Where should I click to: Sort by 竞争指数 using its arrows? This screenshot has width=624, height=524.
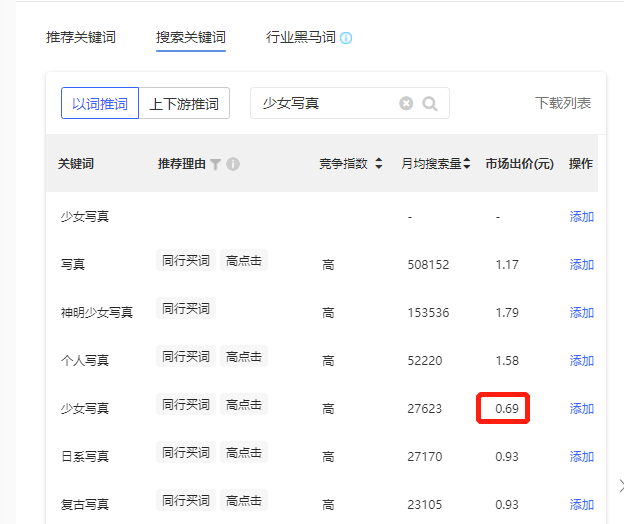[378, 164]
